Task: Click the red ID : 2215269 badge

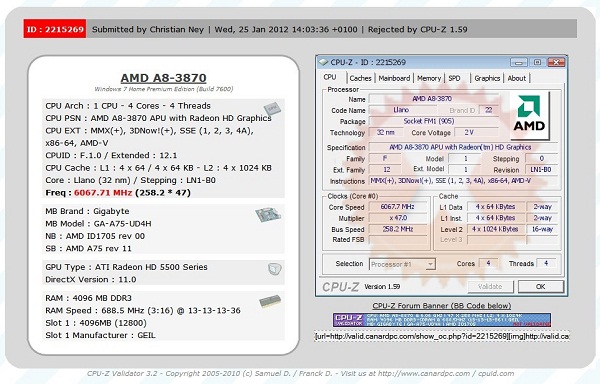Action: coord(55,29)
